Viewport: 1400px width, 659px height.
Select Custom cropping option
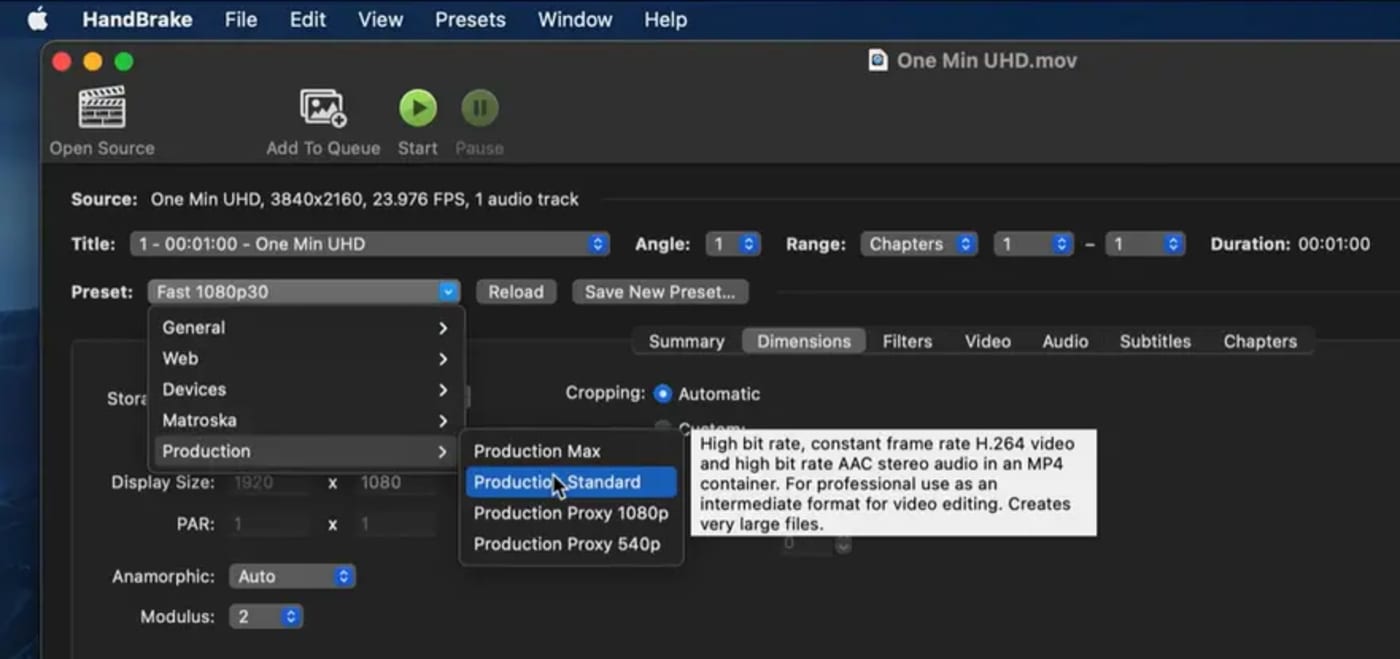[x=662, y=424]
